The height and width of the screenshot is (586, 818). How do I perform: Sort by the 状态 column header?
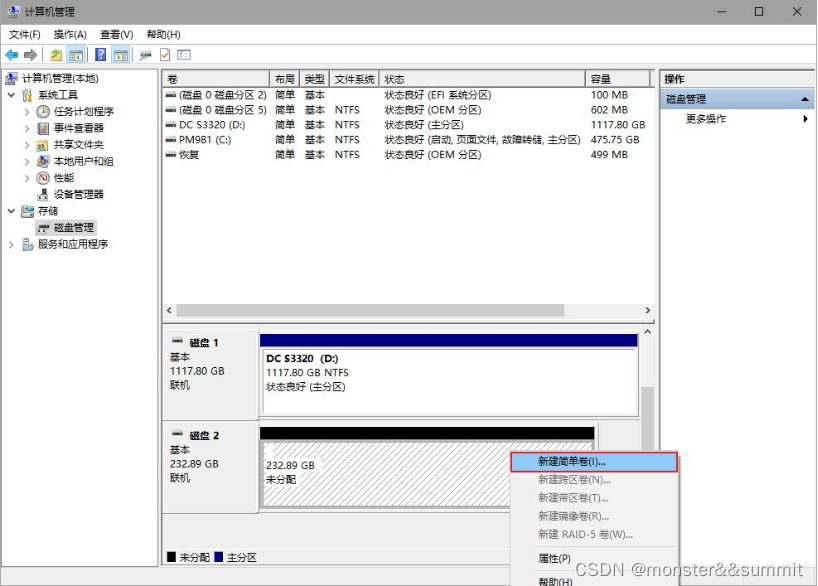[x=482, y=79]
